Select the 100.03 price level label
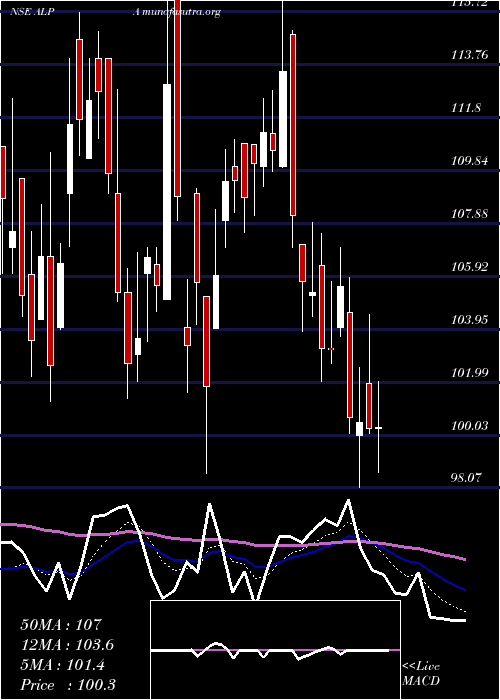This screenshot has width=500, height=700. [469, 425]
